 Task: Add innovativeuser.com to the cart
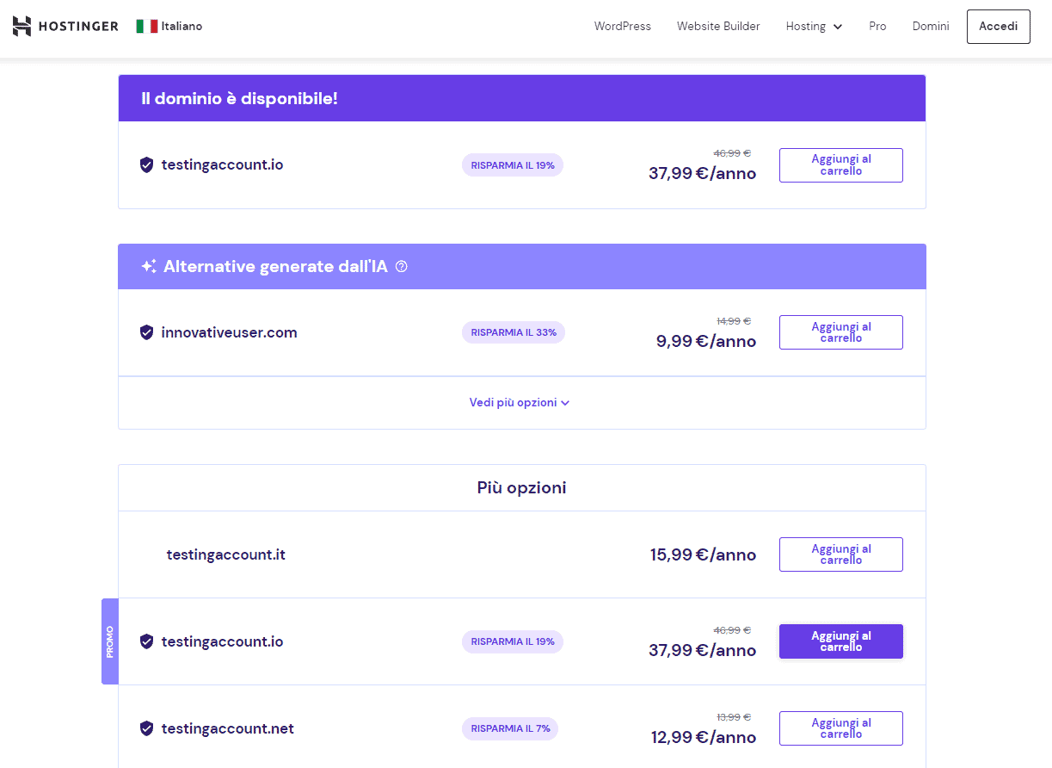click(x=840, y=332)
